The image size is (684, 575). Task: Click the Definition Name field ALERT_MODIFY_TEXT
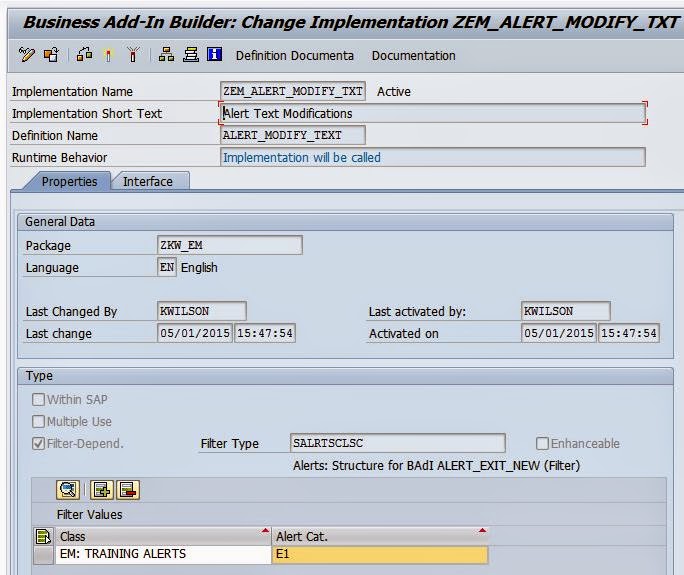(x=293, y=135)
